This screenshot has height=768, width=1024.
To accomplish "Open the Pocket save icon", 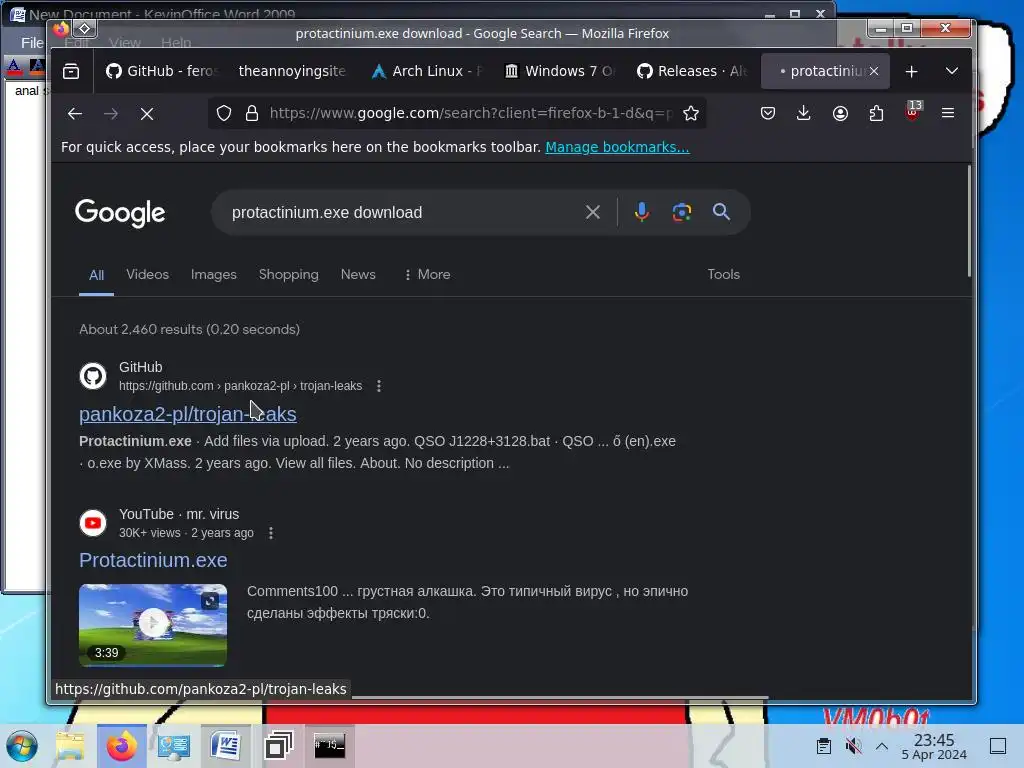I will 768,114.
